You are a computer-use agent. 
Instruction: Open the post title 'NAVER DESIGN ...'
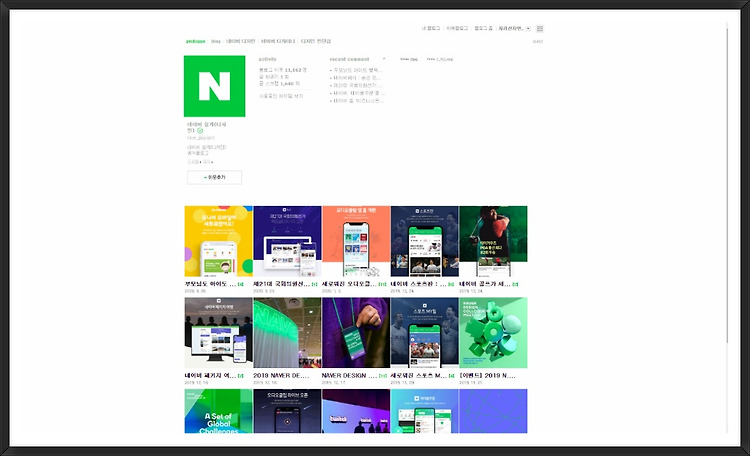click(350, 376)
